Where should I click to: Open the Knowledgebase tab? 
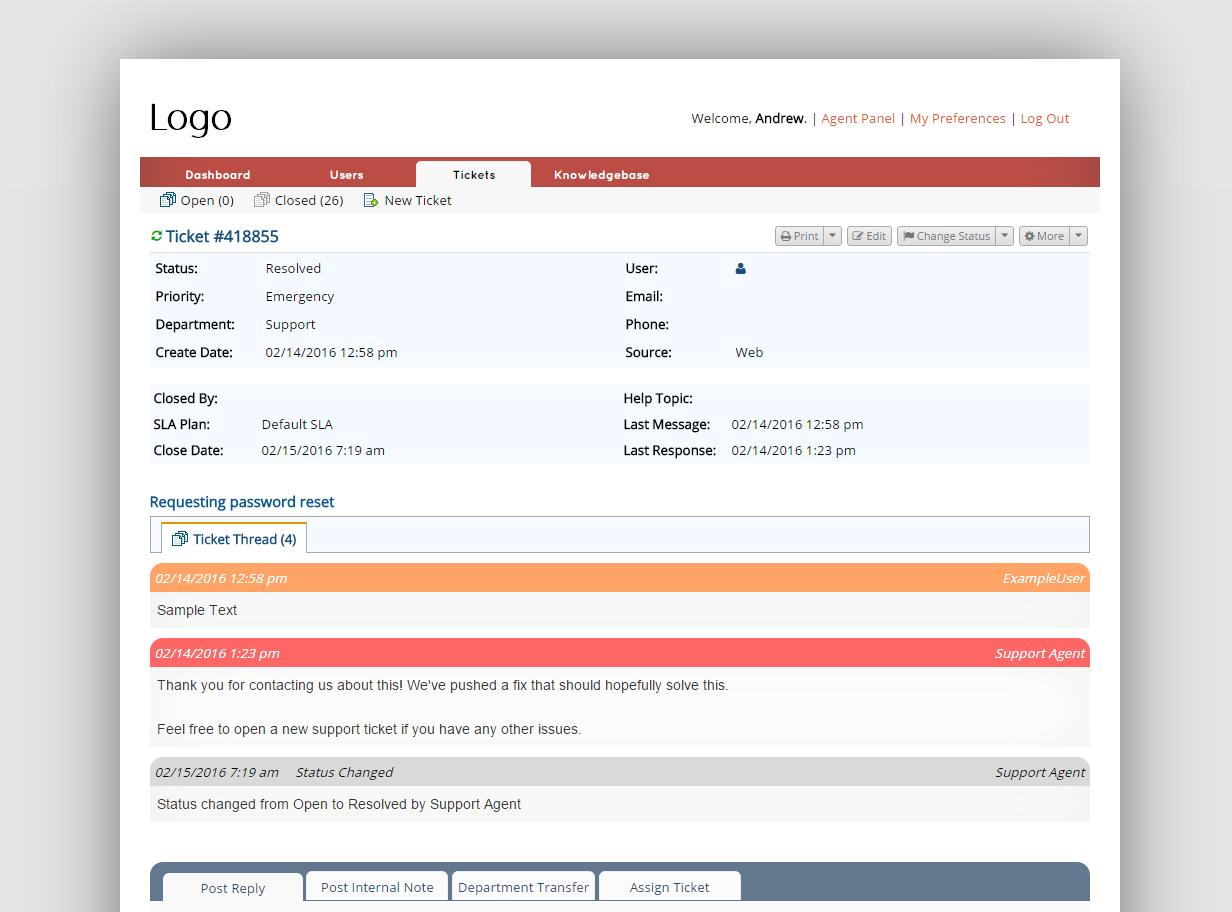(x=602, y=175)
